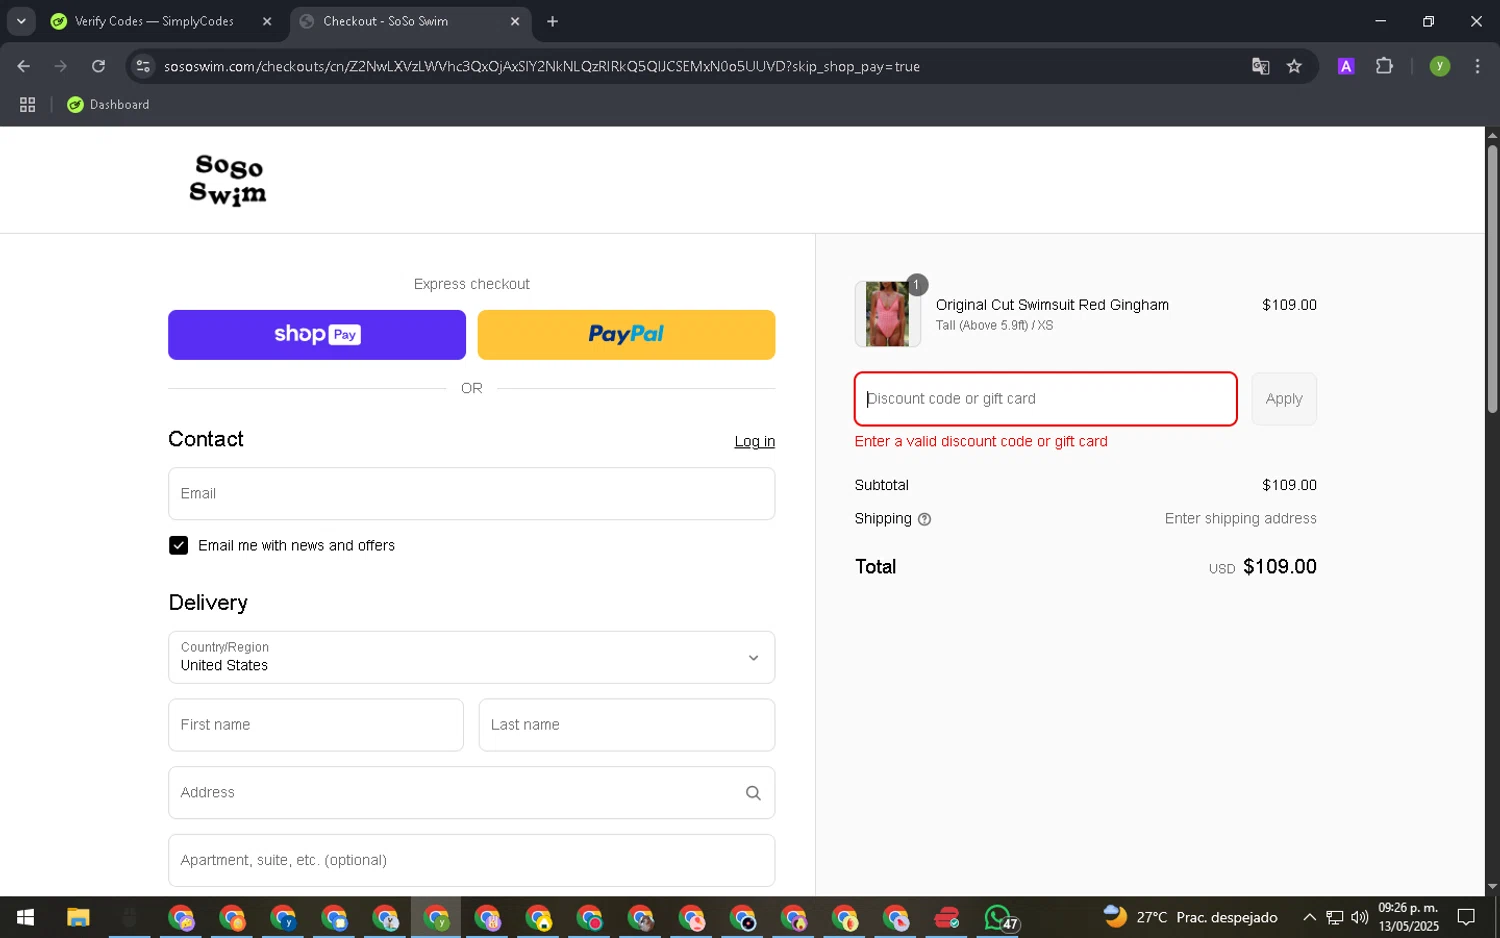Viewport: 1500px width, 938px height.
Task: Focus the Apartment, suite, etc. field
Action: (471, 860)
